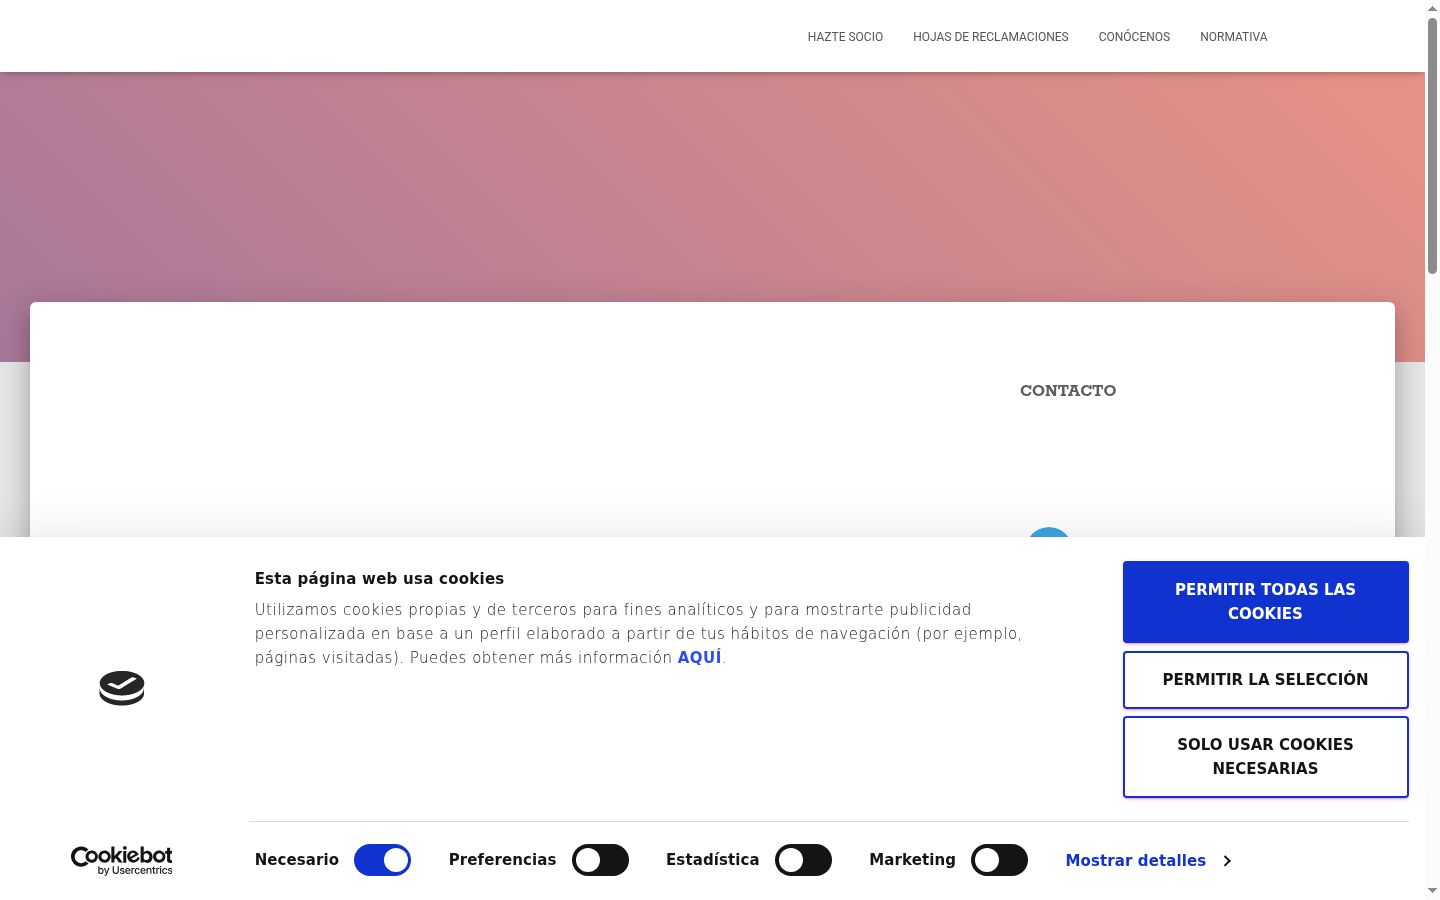Image resolution: width=1440 pixels, height=900 pixels.
Task: Open HOJAS DE RECLAMACIONES page
Action: [990, 37]
